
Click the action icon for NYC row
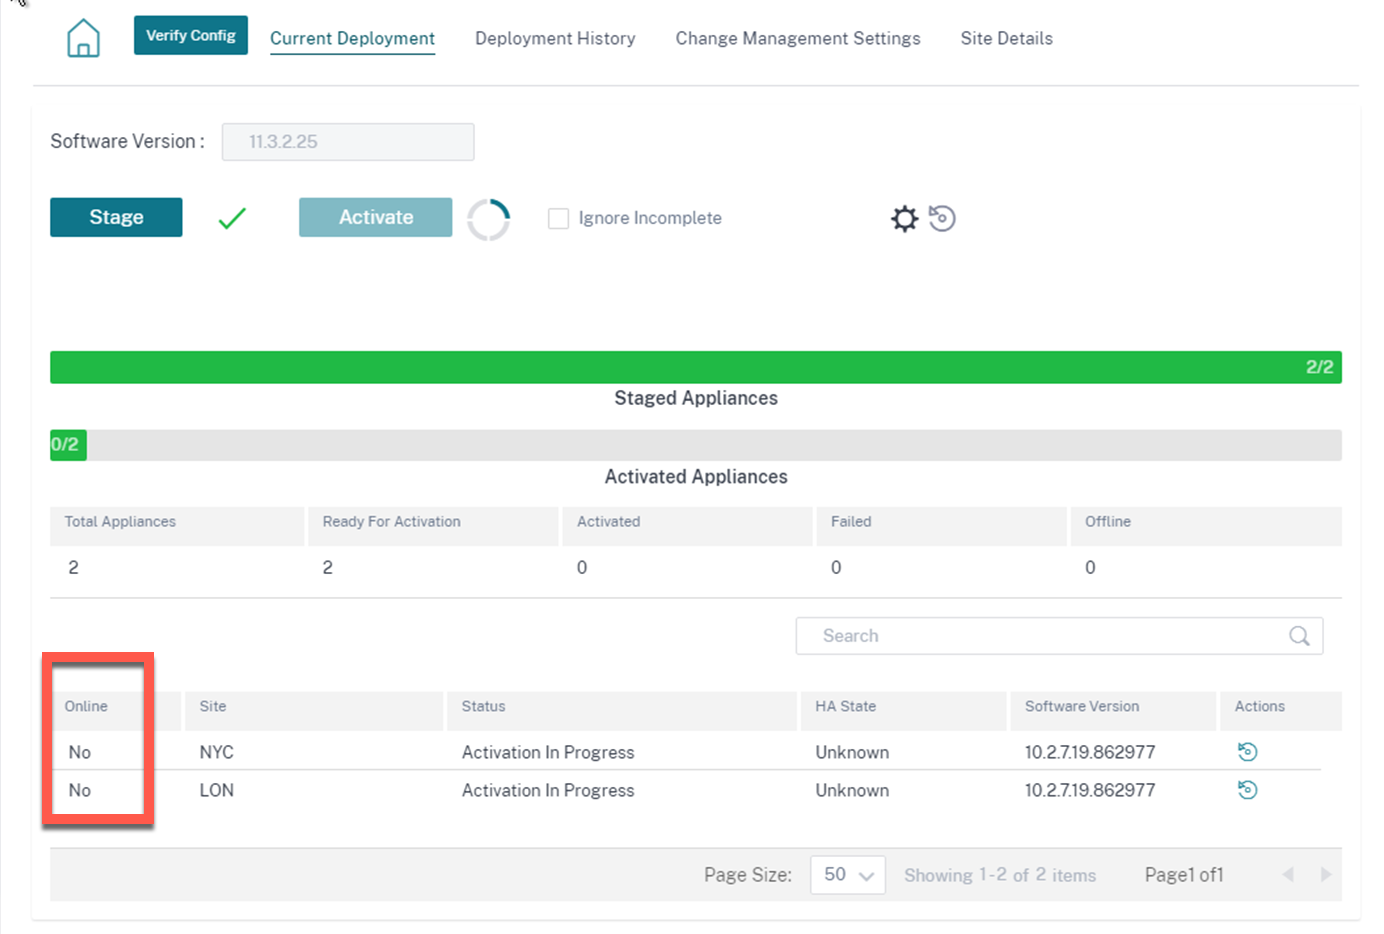[1247, 752]
